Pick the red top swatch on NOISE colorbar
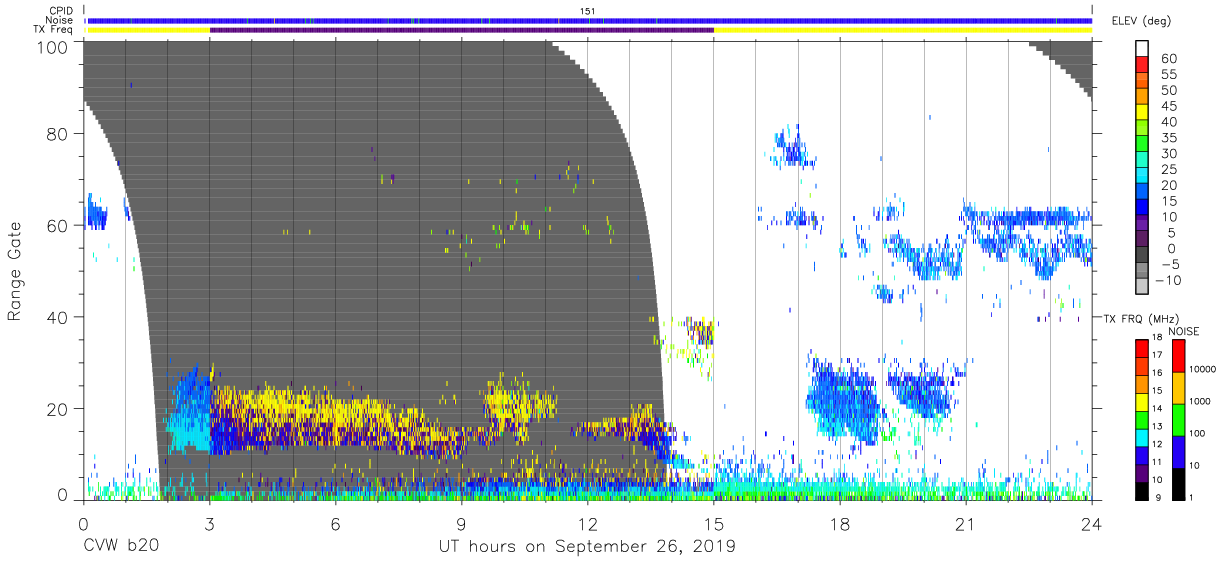1228x567 pixels. [1177, 356]
